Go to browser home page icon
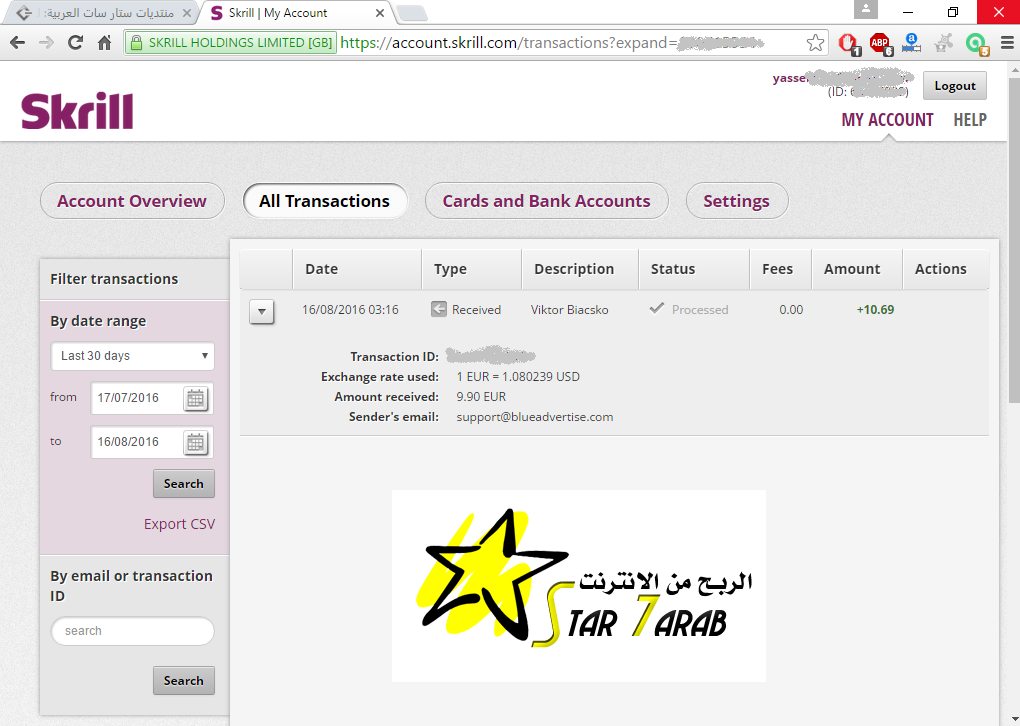The width and height of the screenshot is (1020, 726). point(104,43)
